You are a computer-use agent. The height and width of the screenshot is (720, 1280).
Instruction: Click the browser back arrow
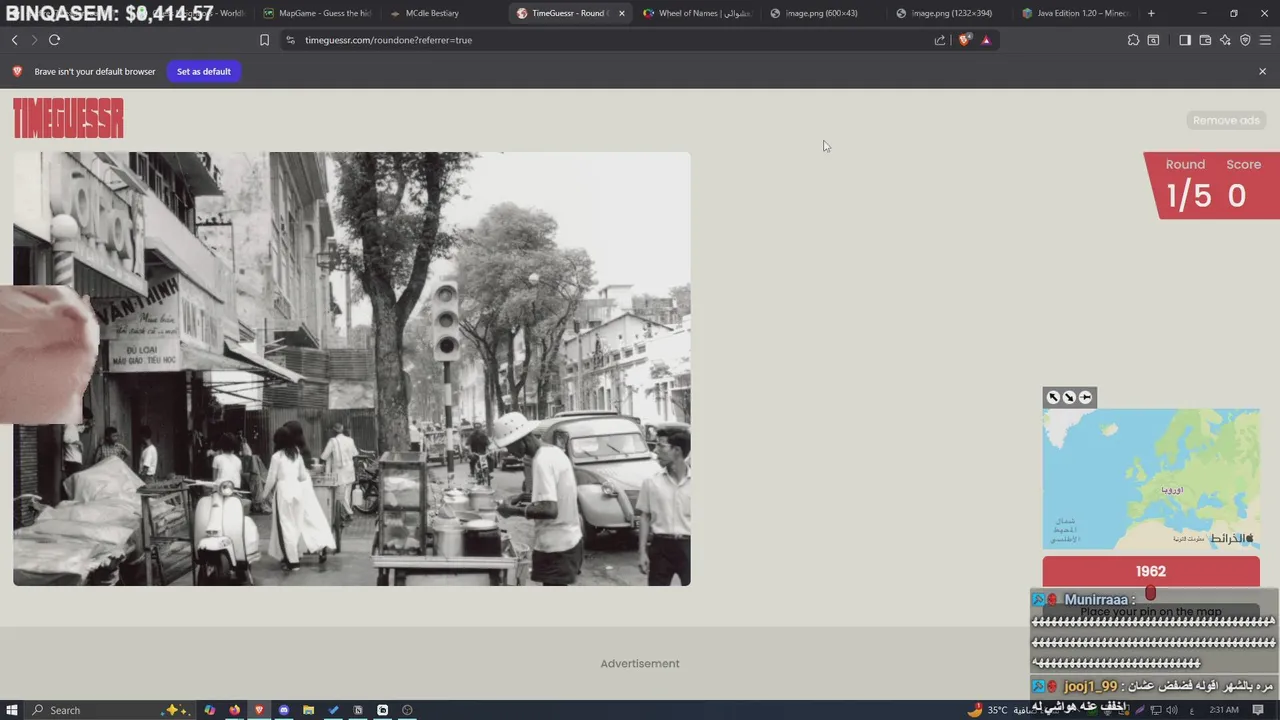click(x=15, y=40)
